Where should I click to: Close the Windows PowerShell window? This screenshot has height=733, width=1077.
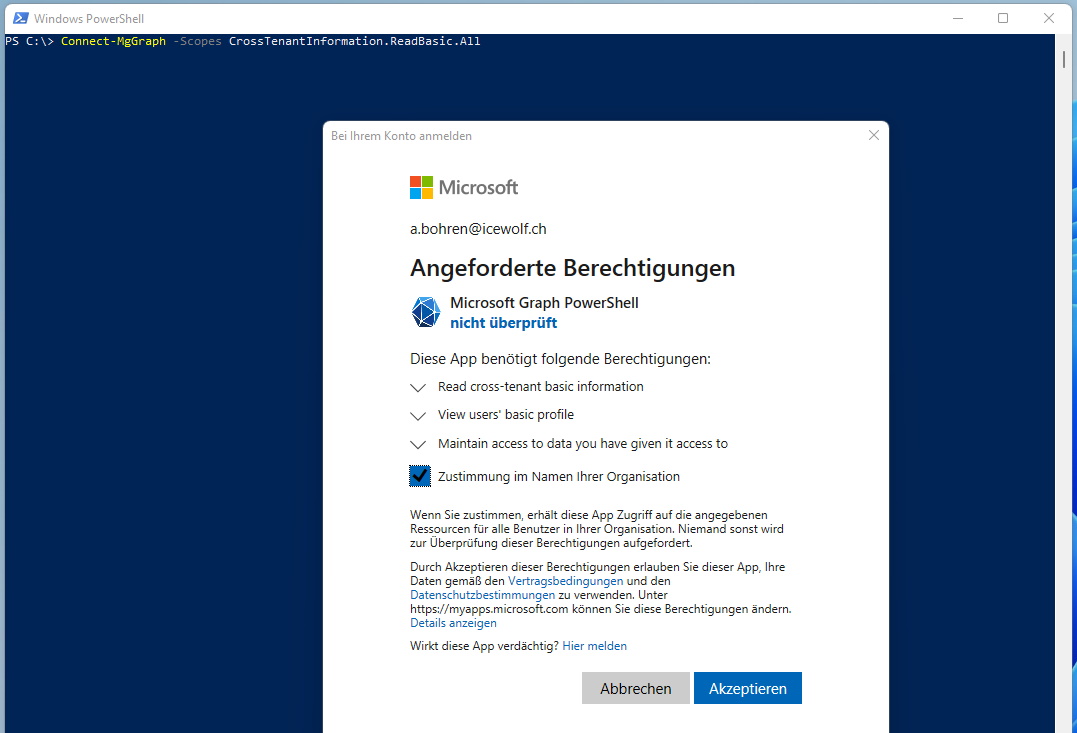pyautogui.click(x=1049, y=18)
